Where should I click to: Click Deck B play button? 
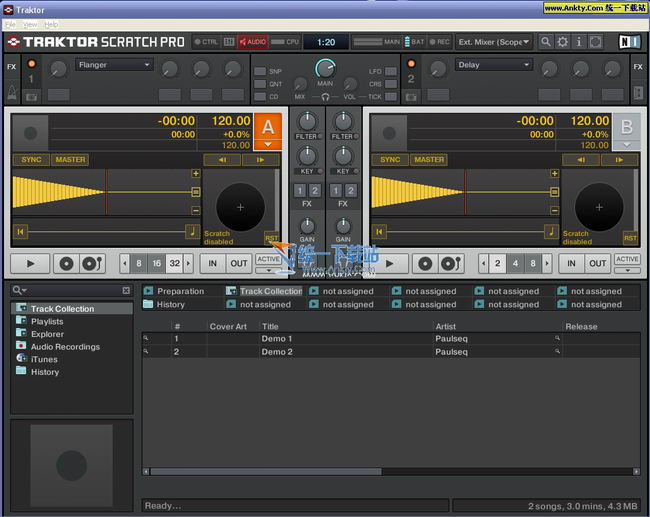coord(389,263)
